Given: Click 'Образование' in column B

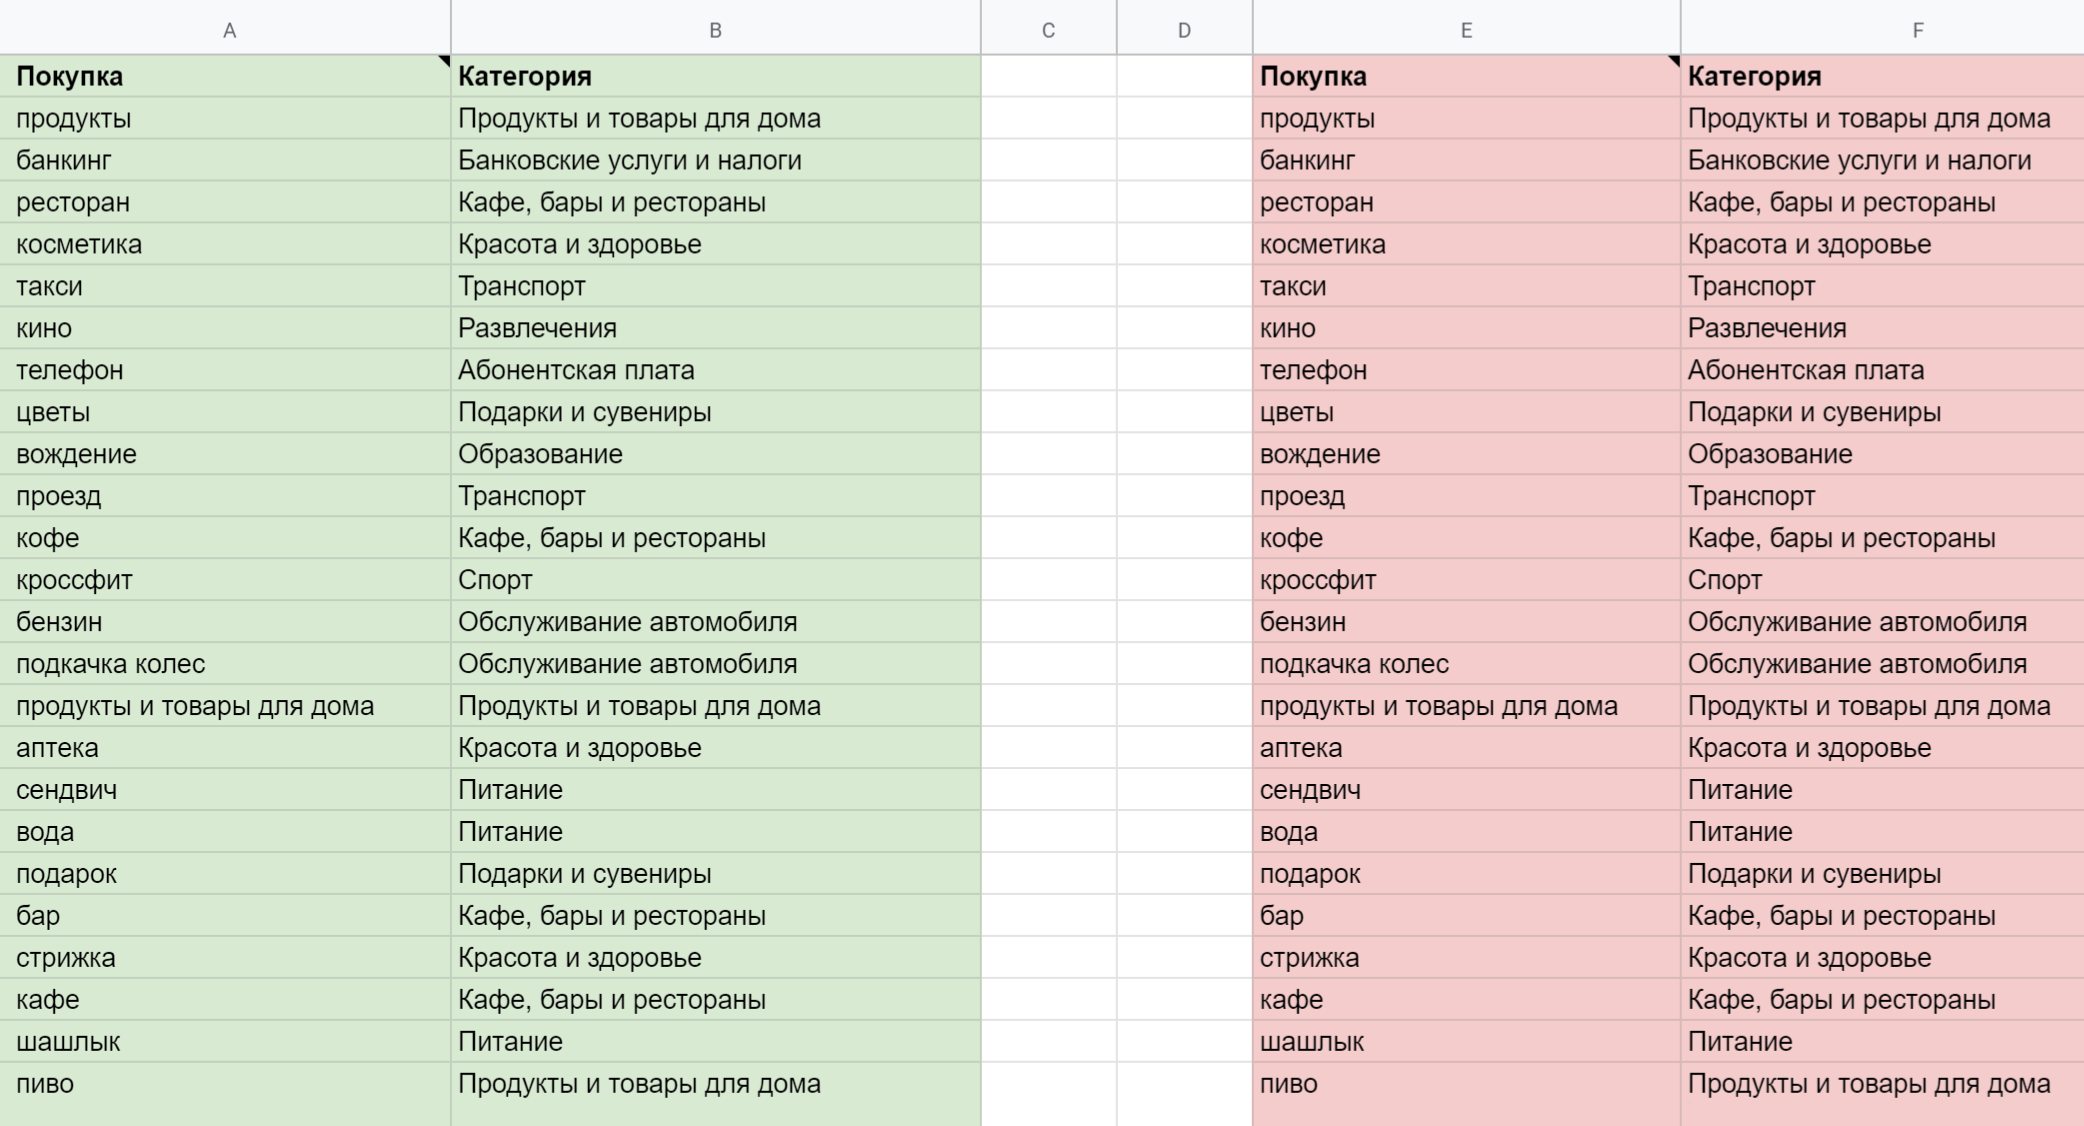Looking at the screenshot, I should pyautogui.click(x=716, y=454).
